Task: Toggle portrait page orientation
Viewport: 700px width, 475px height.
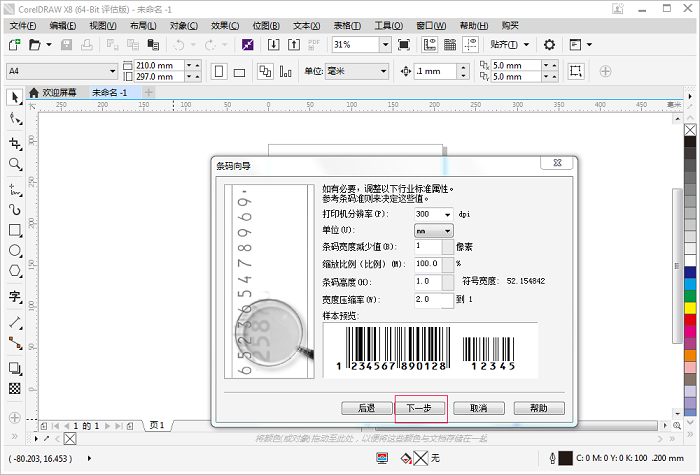Action: pos(217,71)
